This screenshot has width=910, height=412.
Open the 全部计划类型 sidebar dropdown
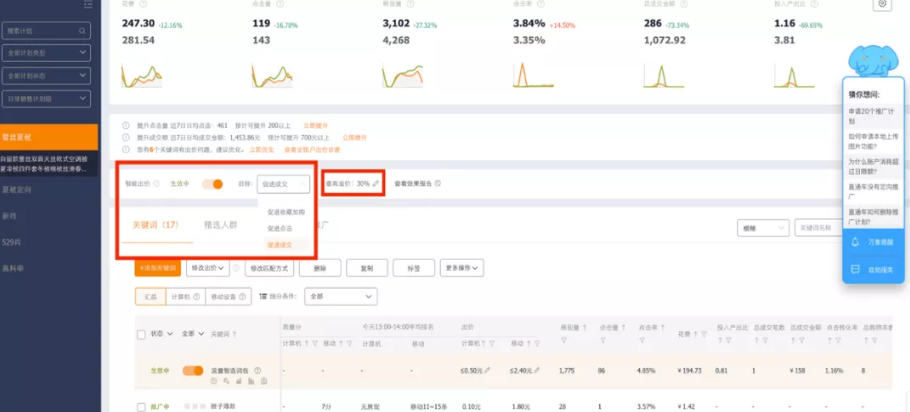point(45,53)
